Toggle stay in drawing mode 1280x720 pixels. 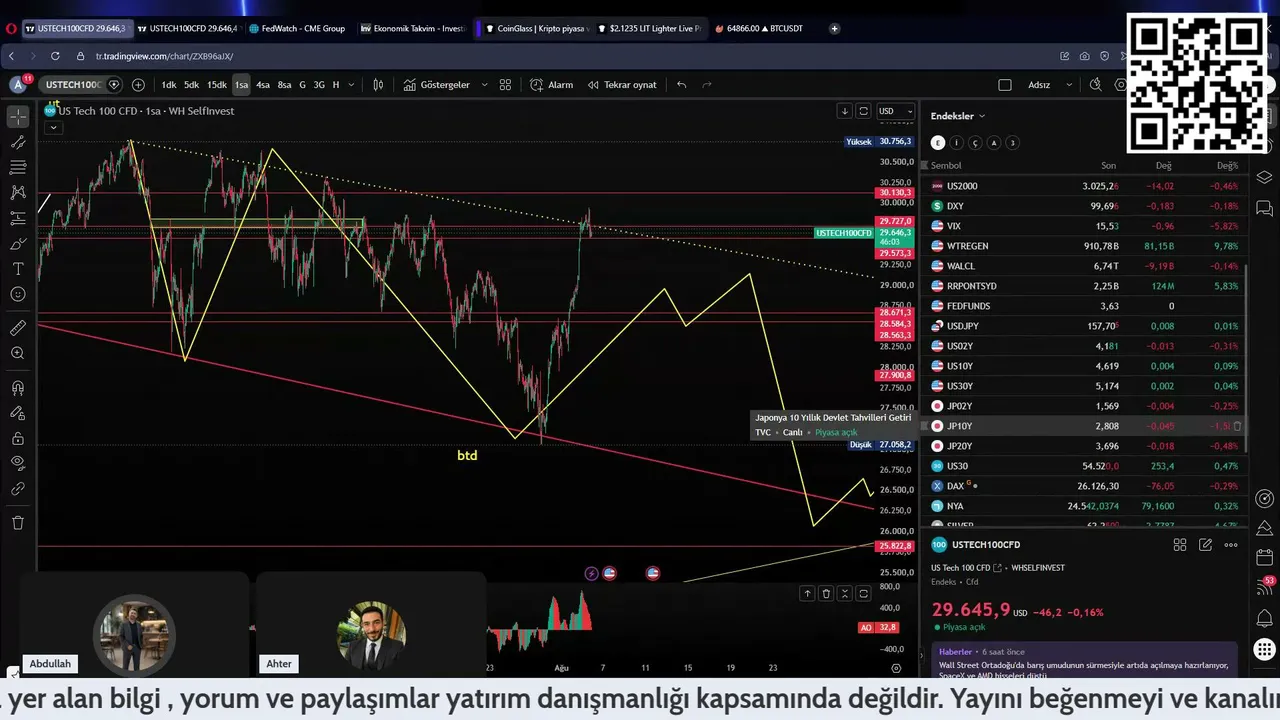click(x=18, y=413)
